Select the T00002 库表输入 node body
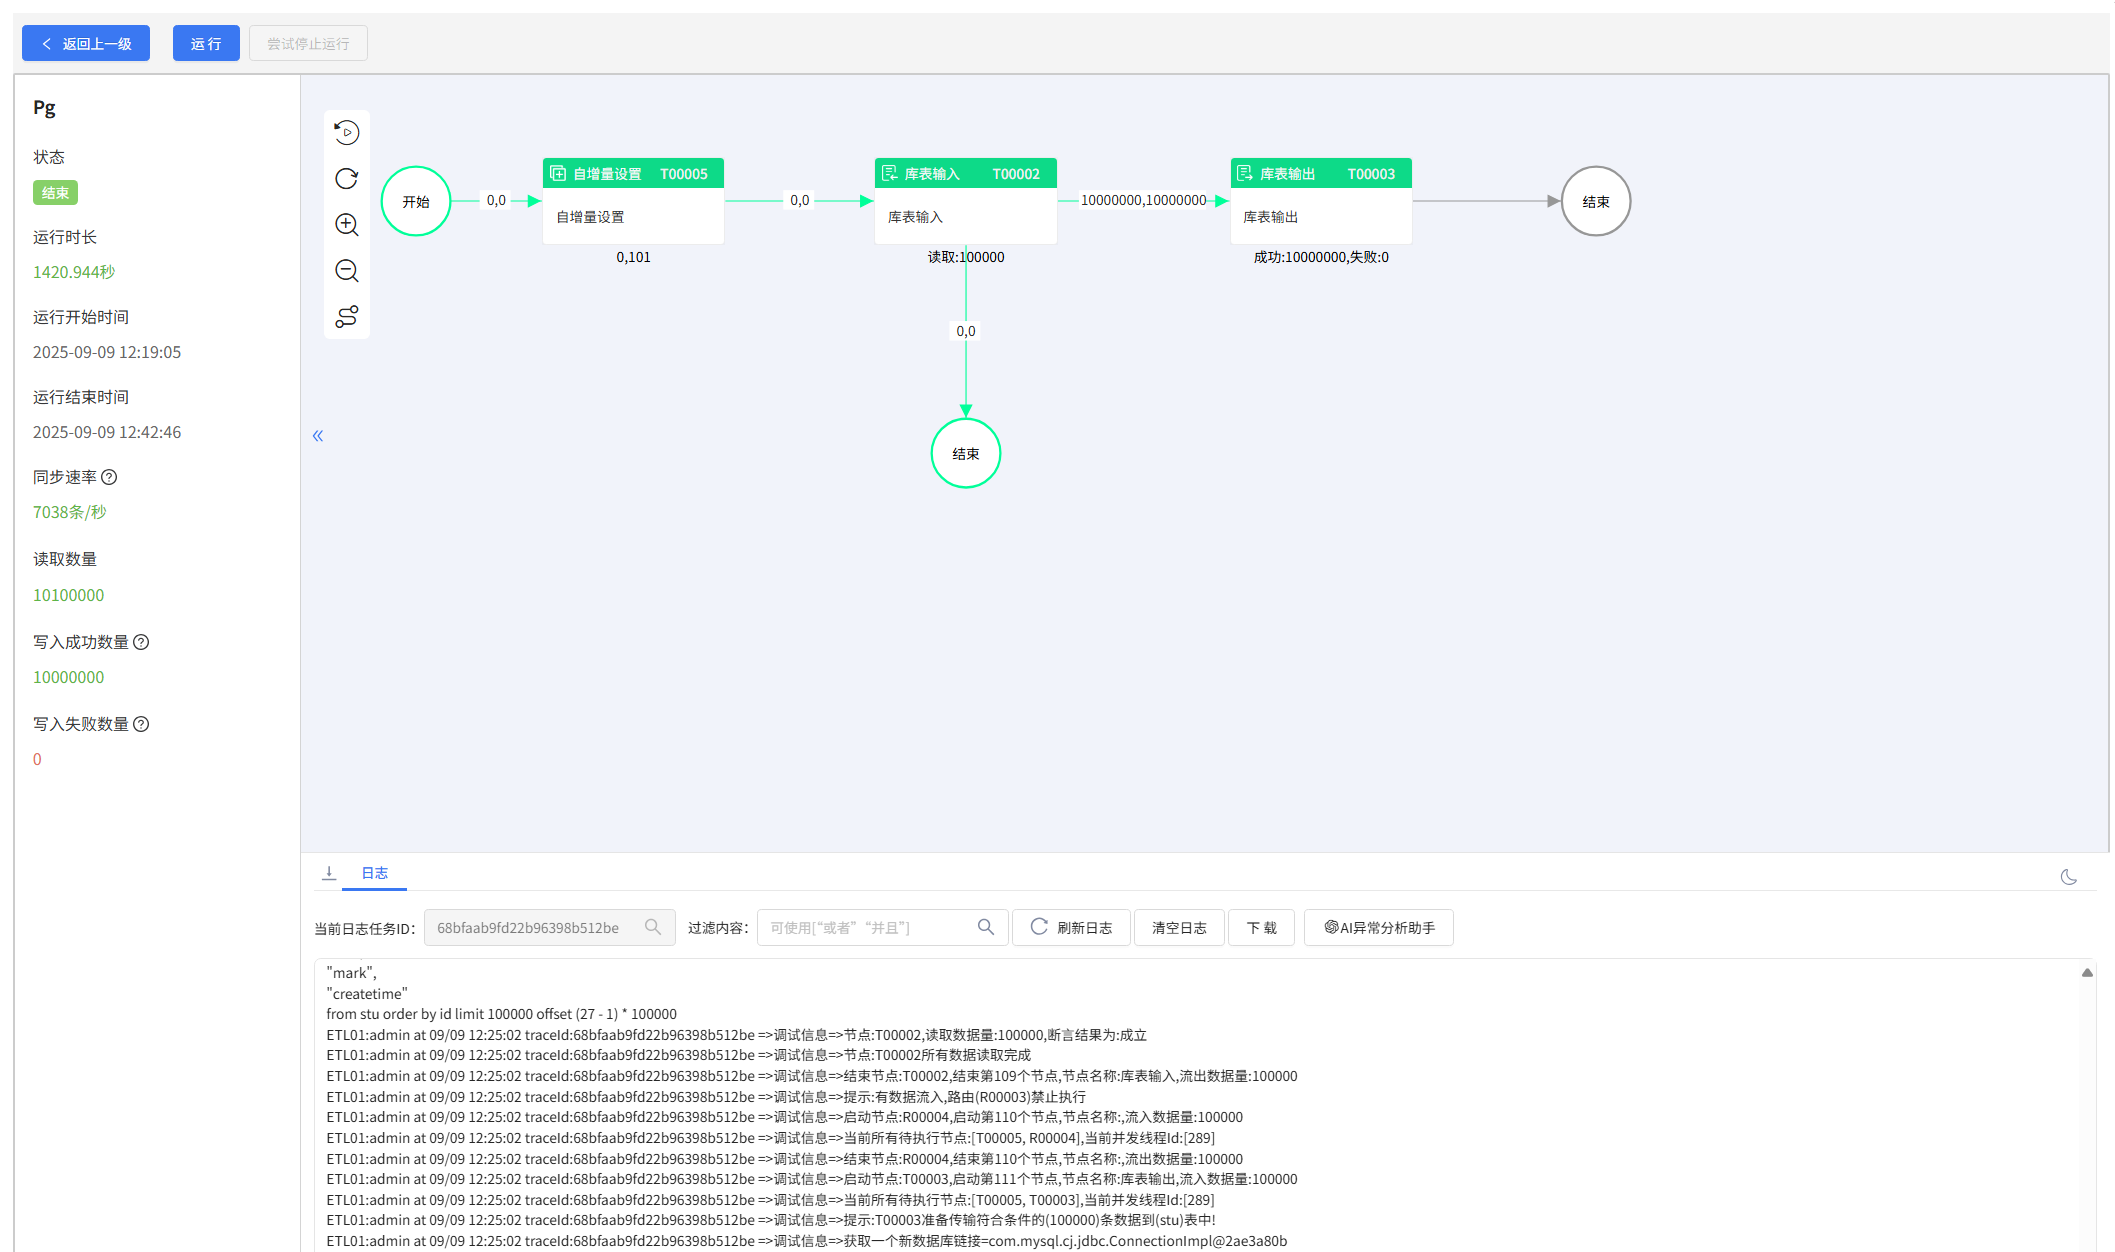 tap(966, 217)
